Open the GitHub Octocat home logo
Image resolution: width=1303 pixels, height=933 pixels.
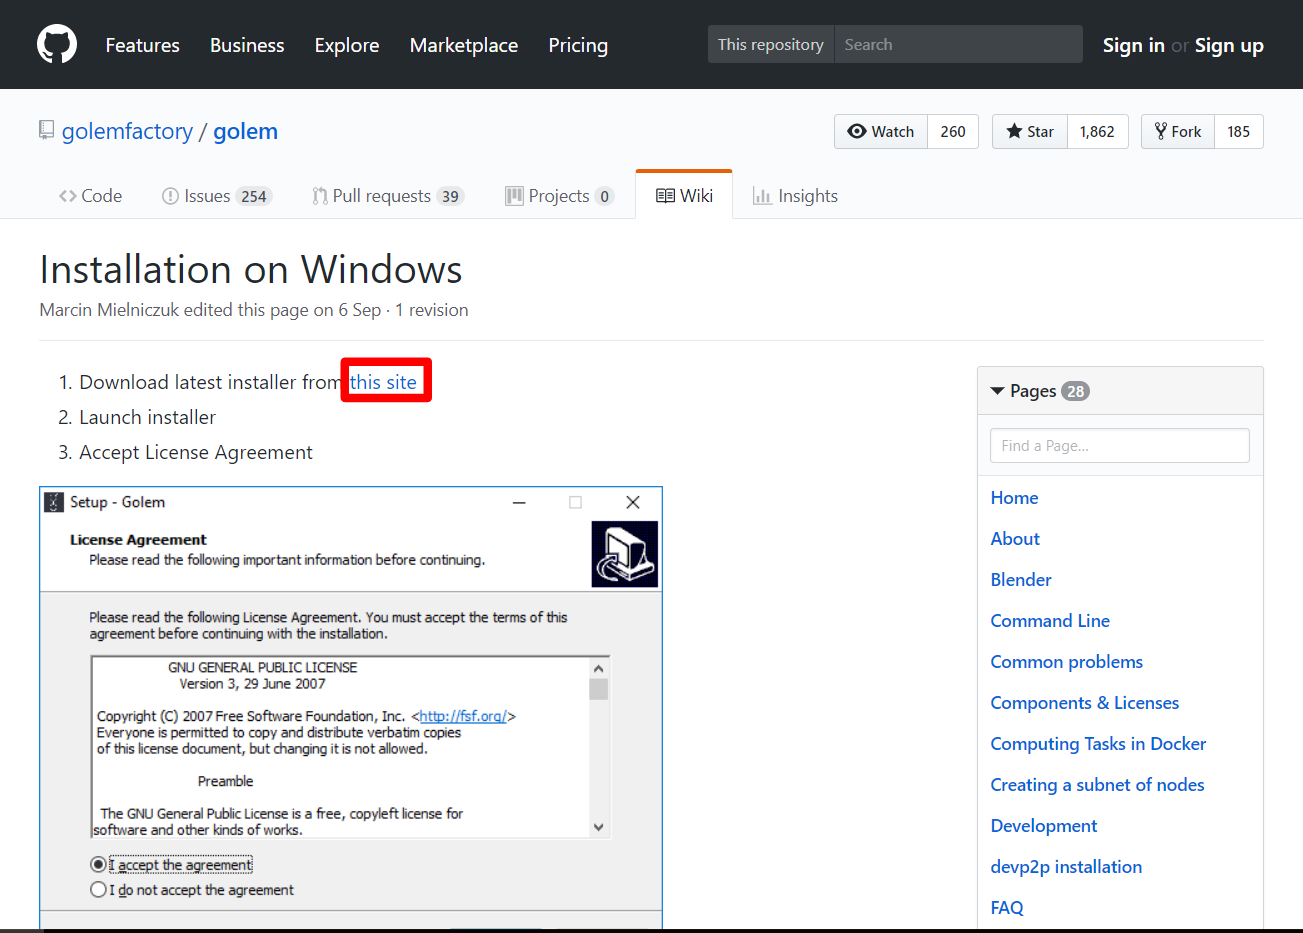(57, 45)
